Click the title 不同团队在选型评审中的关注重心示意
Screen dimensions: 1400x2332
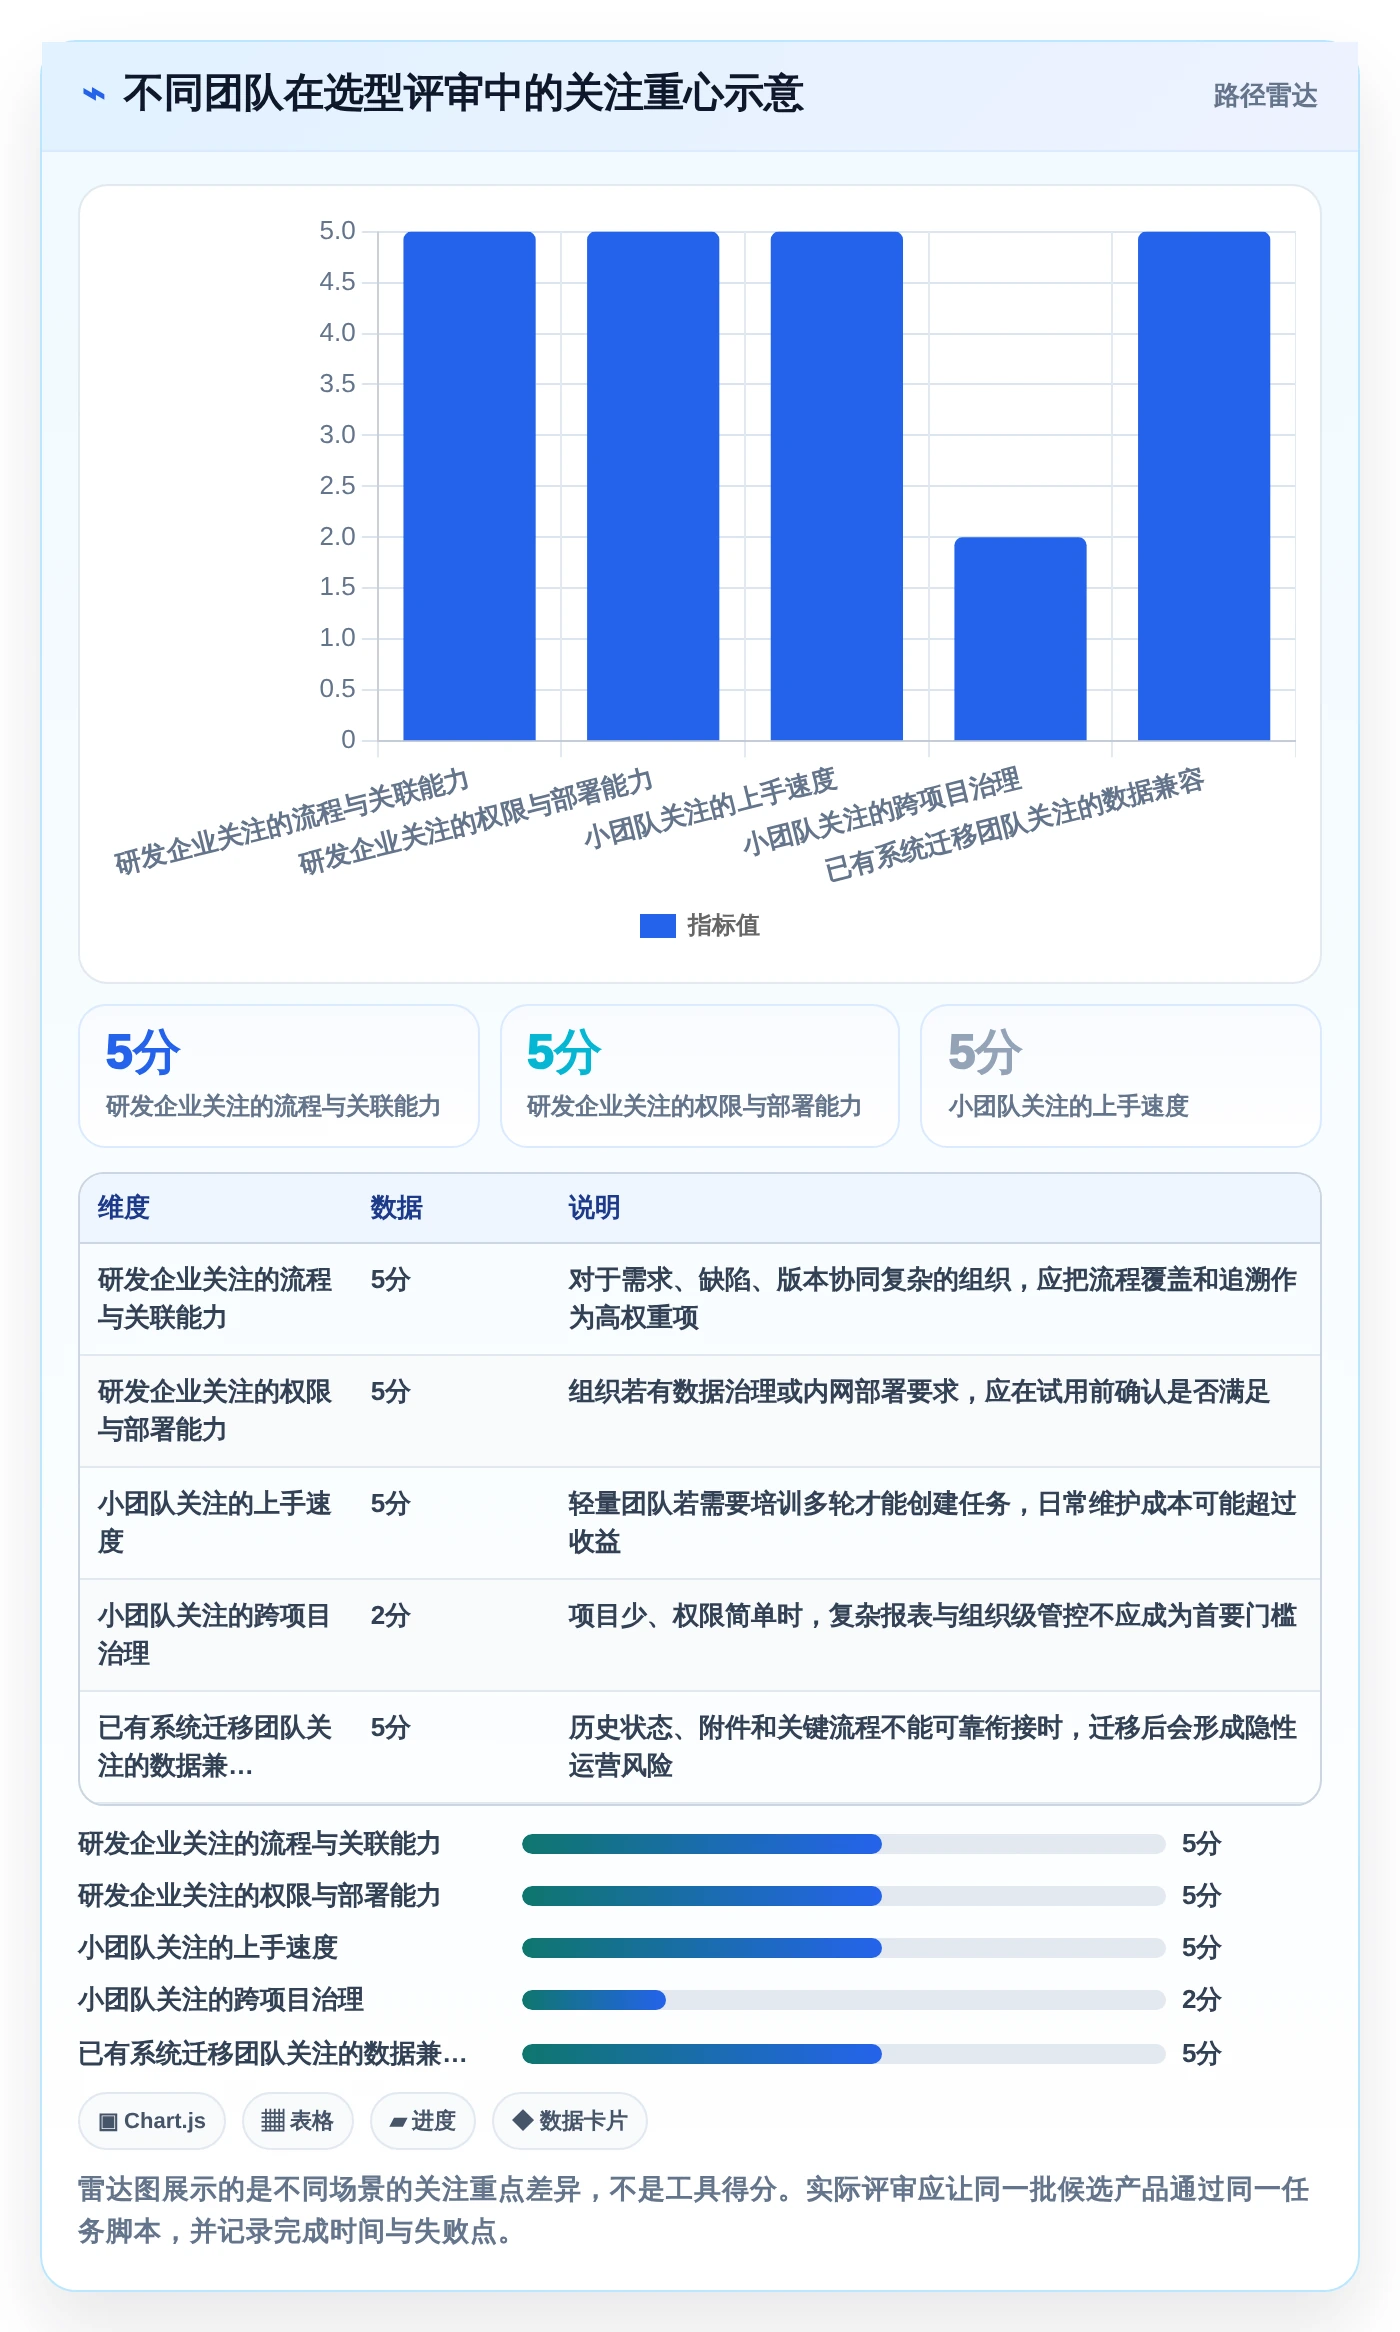(463, 94)
